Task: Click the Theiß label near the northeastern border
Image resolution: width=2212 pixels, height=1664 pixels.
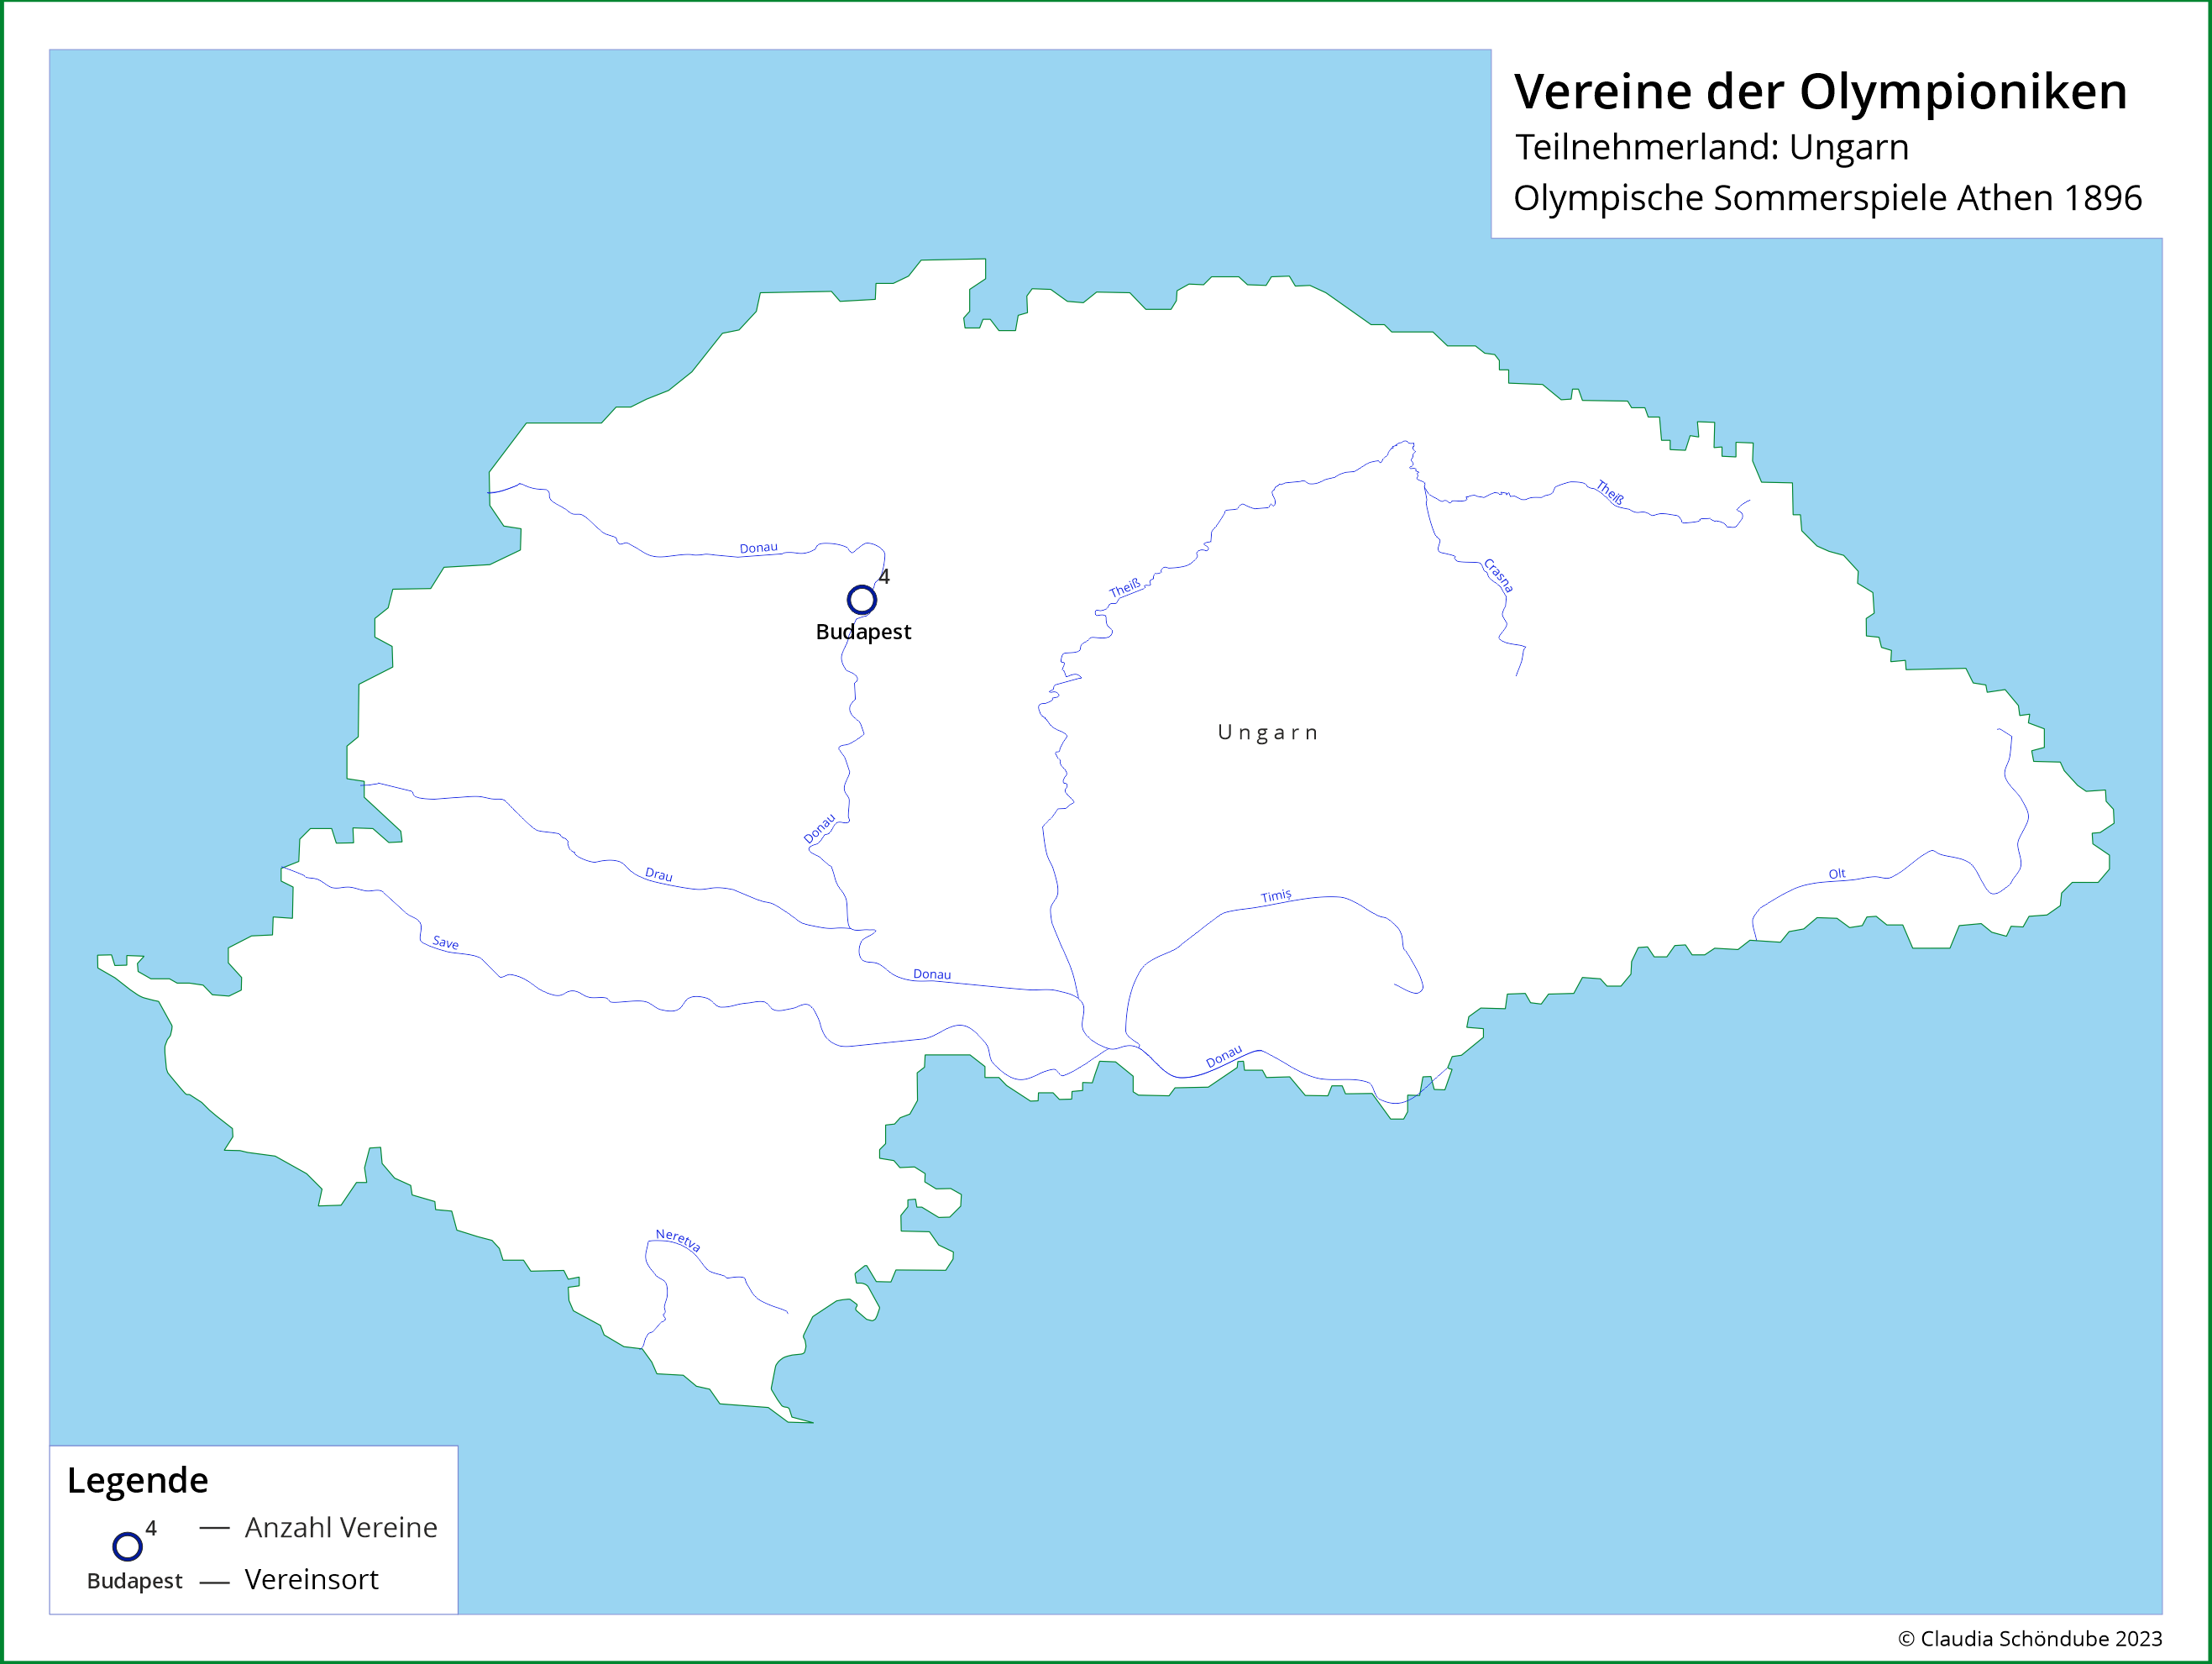Action: pyautogui.click(x=1610, y=492)
